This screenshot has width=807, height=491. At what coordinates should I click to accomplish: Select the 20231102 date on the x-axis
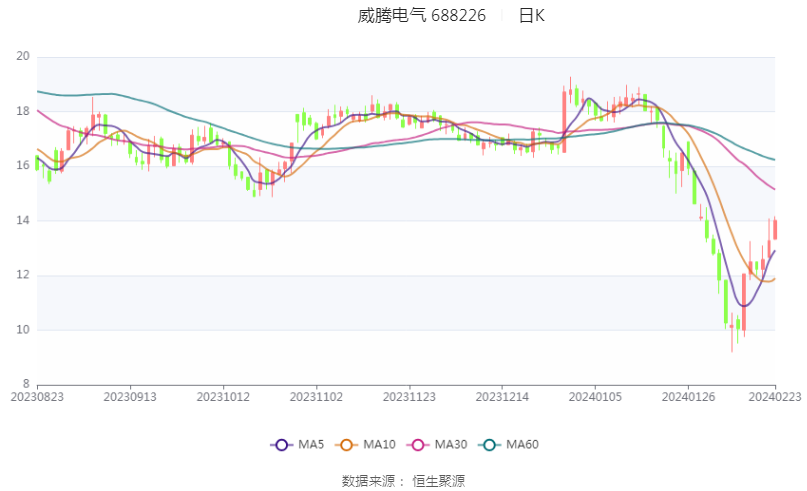(316, 397)
